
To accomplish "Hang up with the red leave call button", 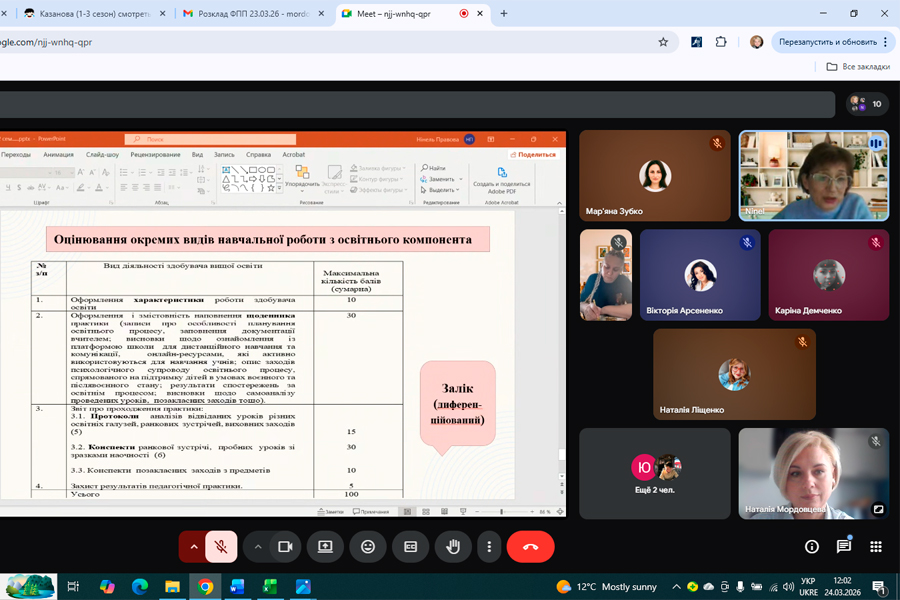I will (x=530, y=547).
